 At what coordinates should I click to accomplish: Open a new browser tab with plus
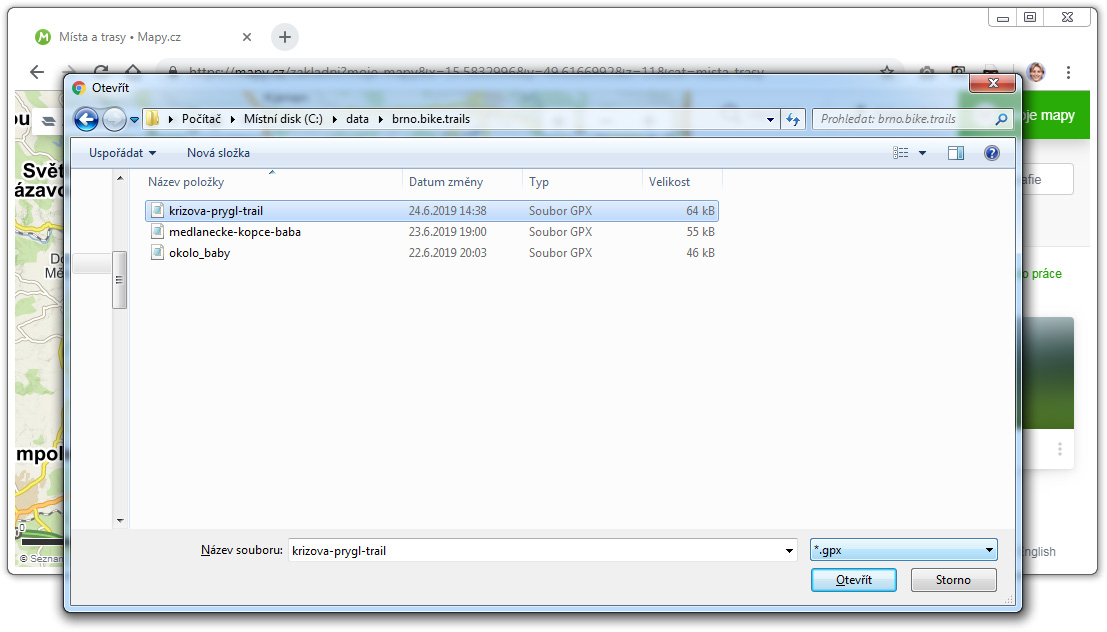[x=285, y=37]
